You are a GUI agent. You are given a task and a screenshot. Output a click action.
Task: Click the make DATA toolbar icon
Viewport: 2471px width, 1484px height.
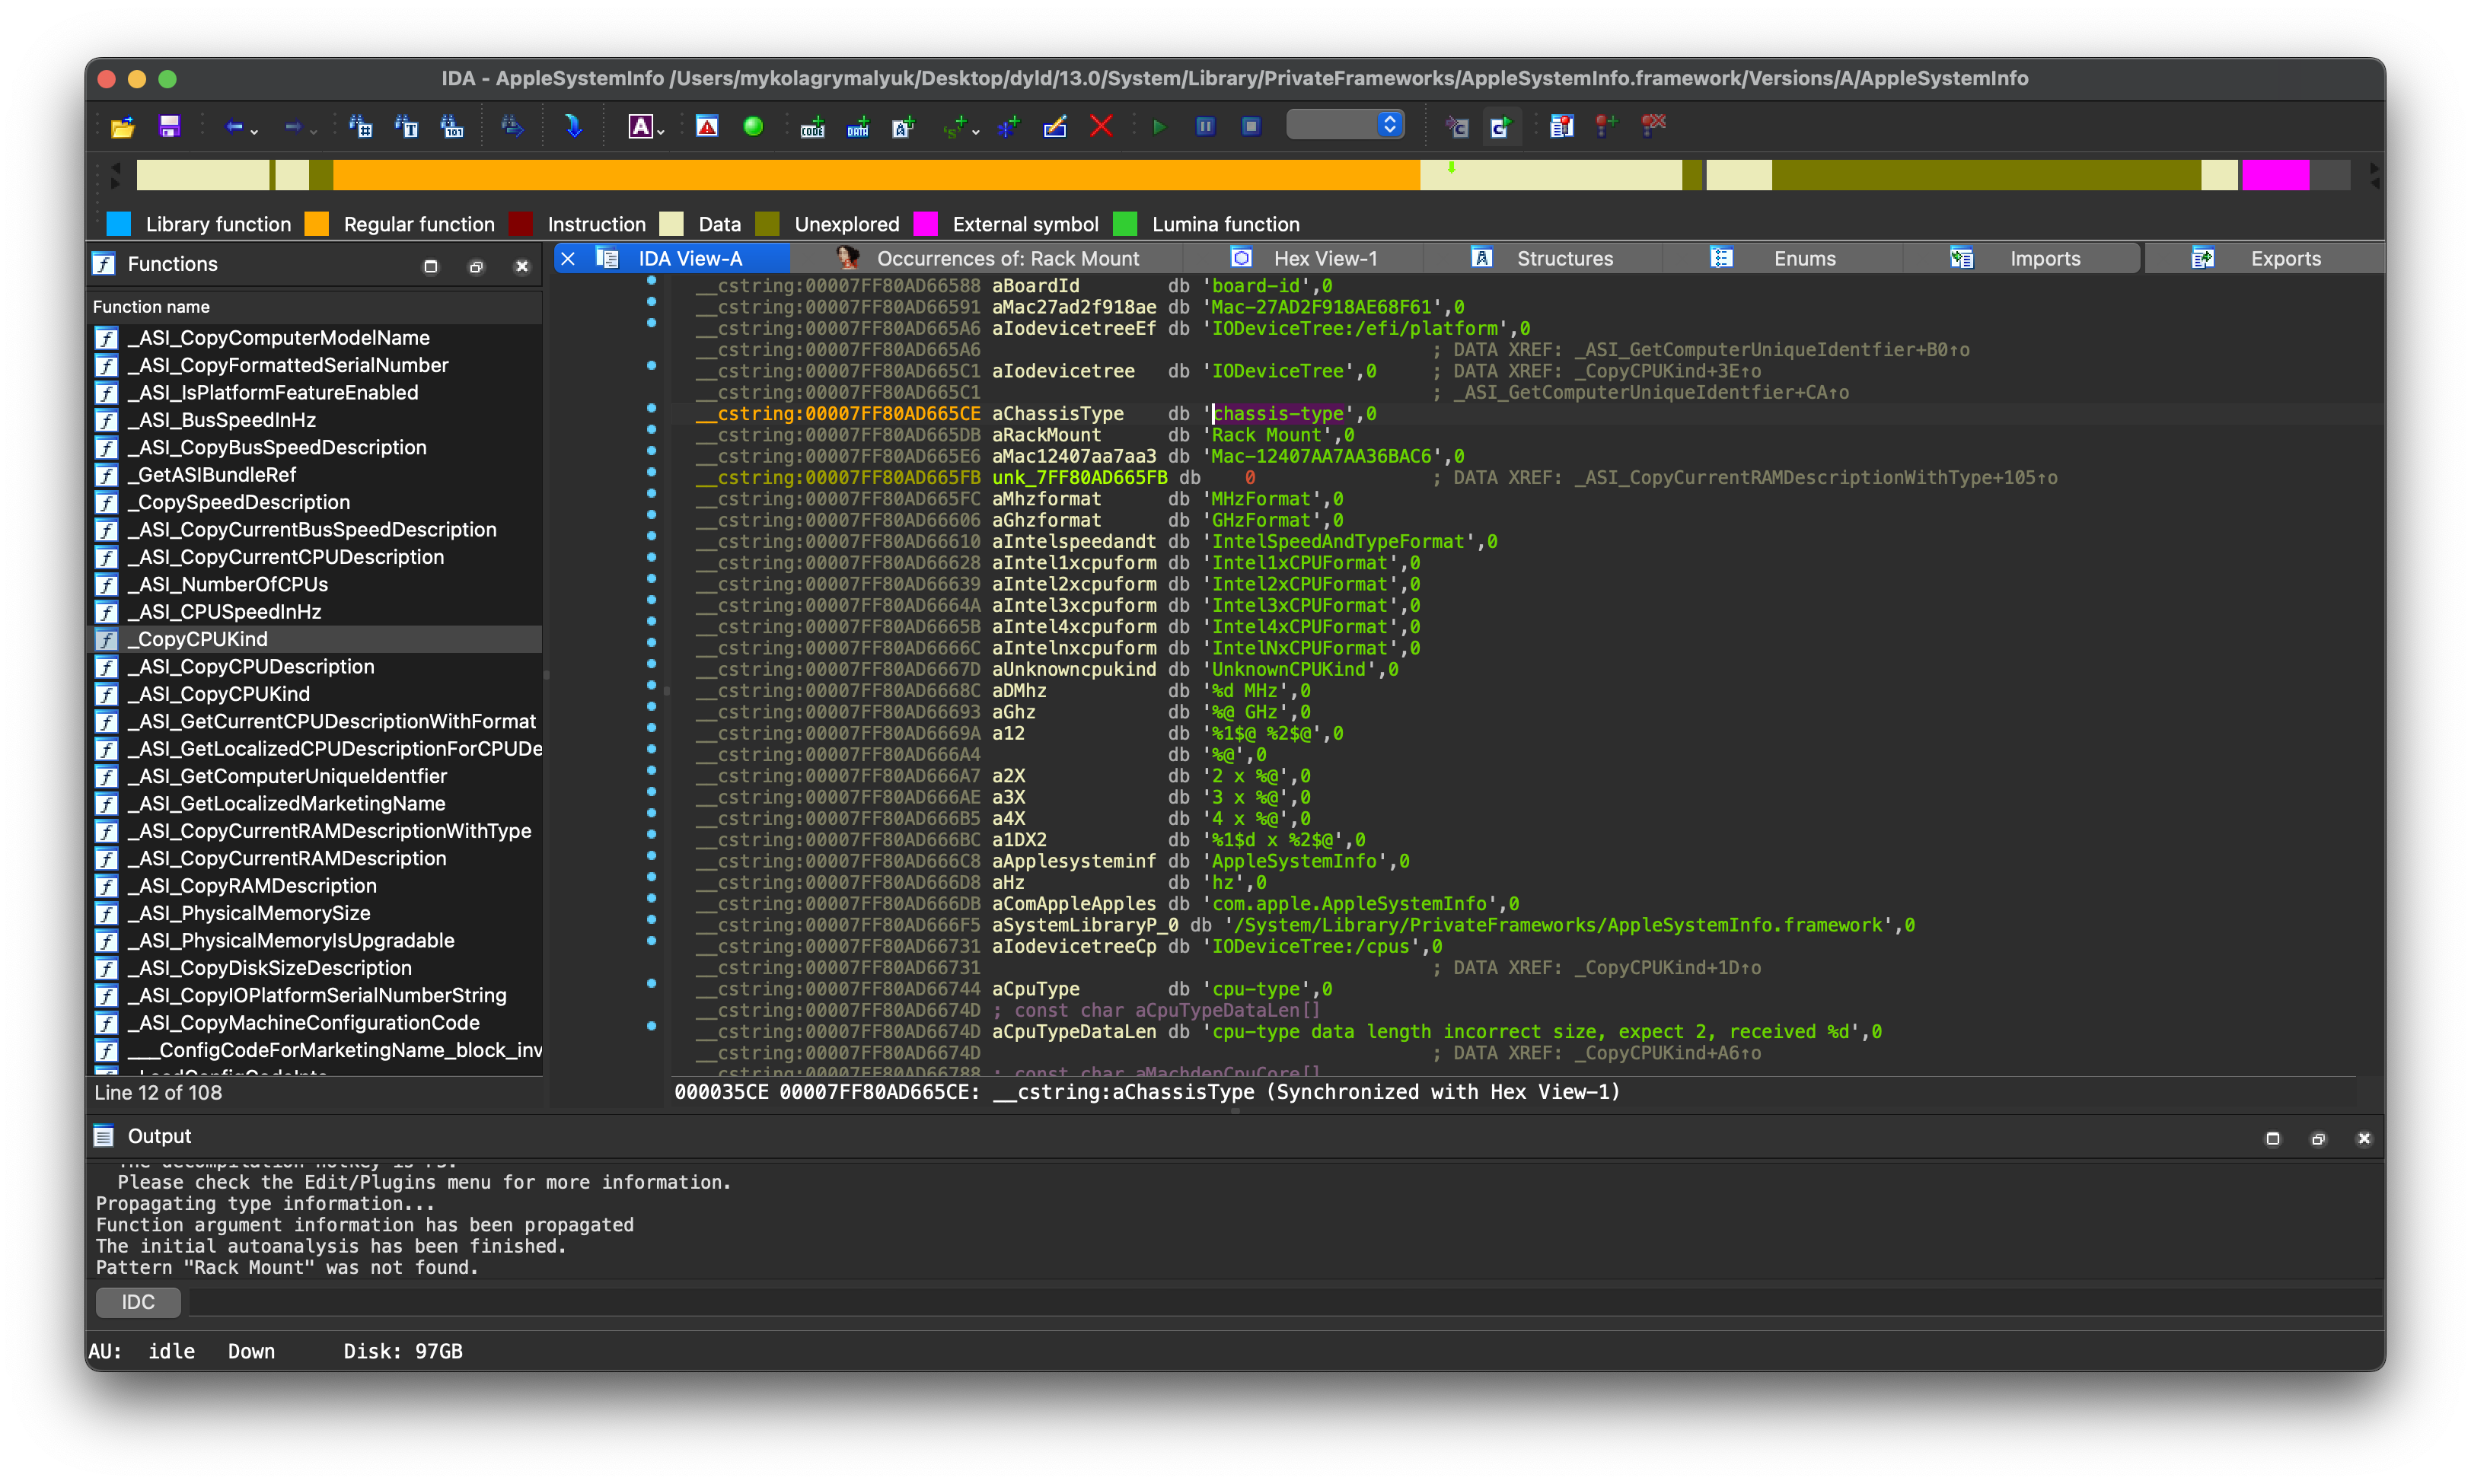tap(858, 127)
